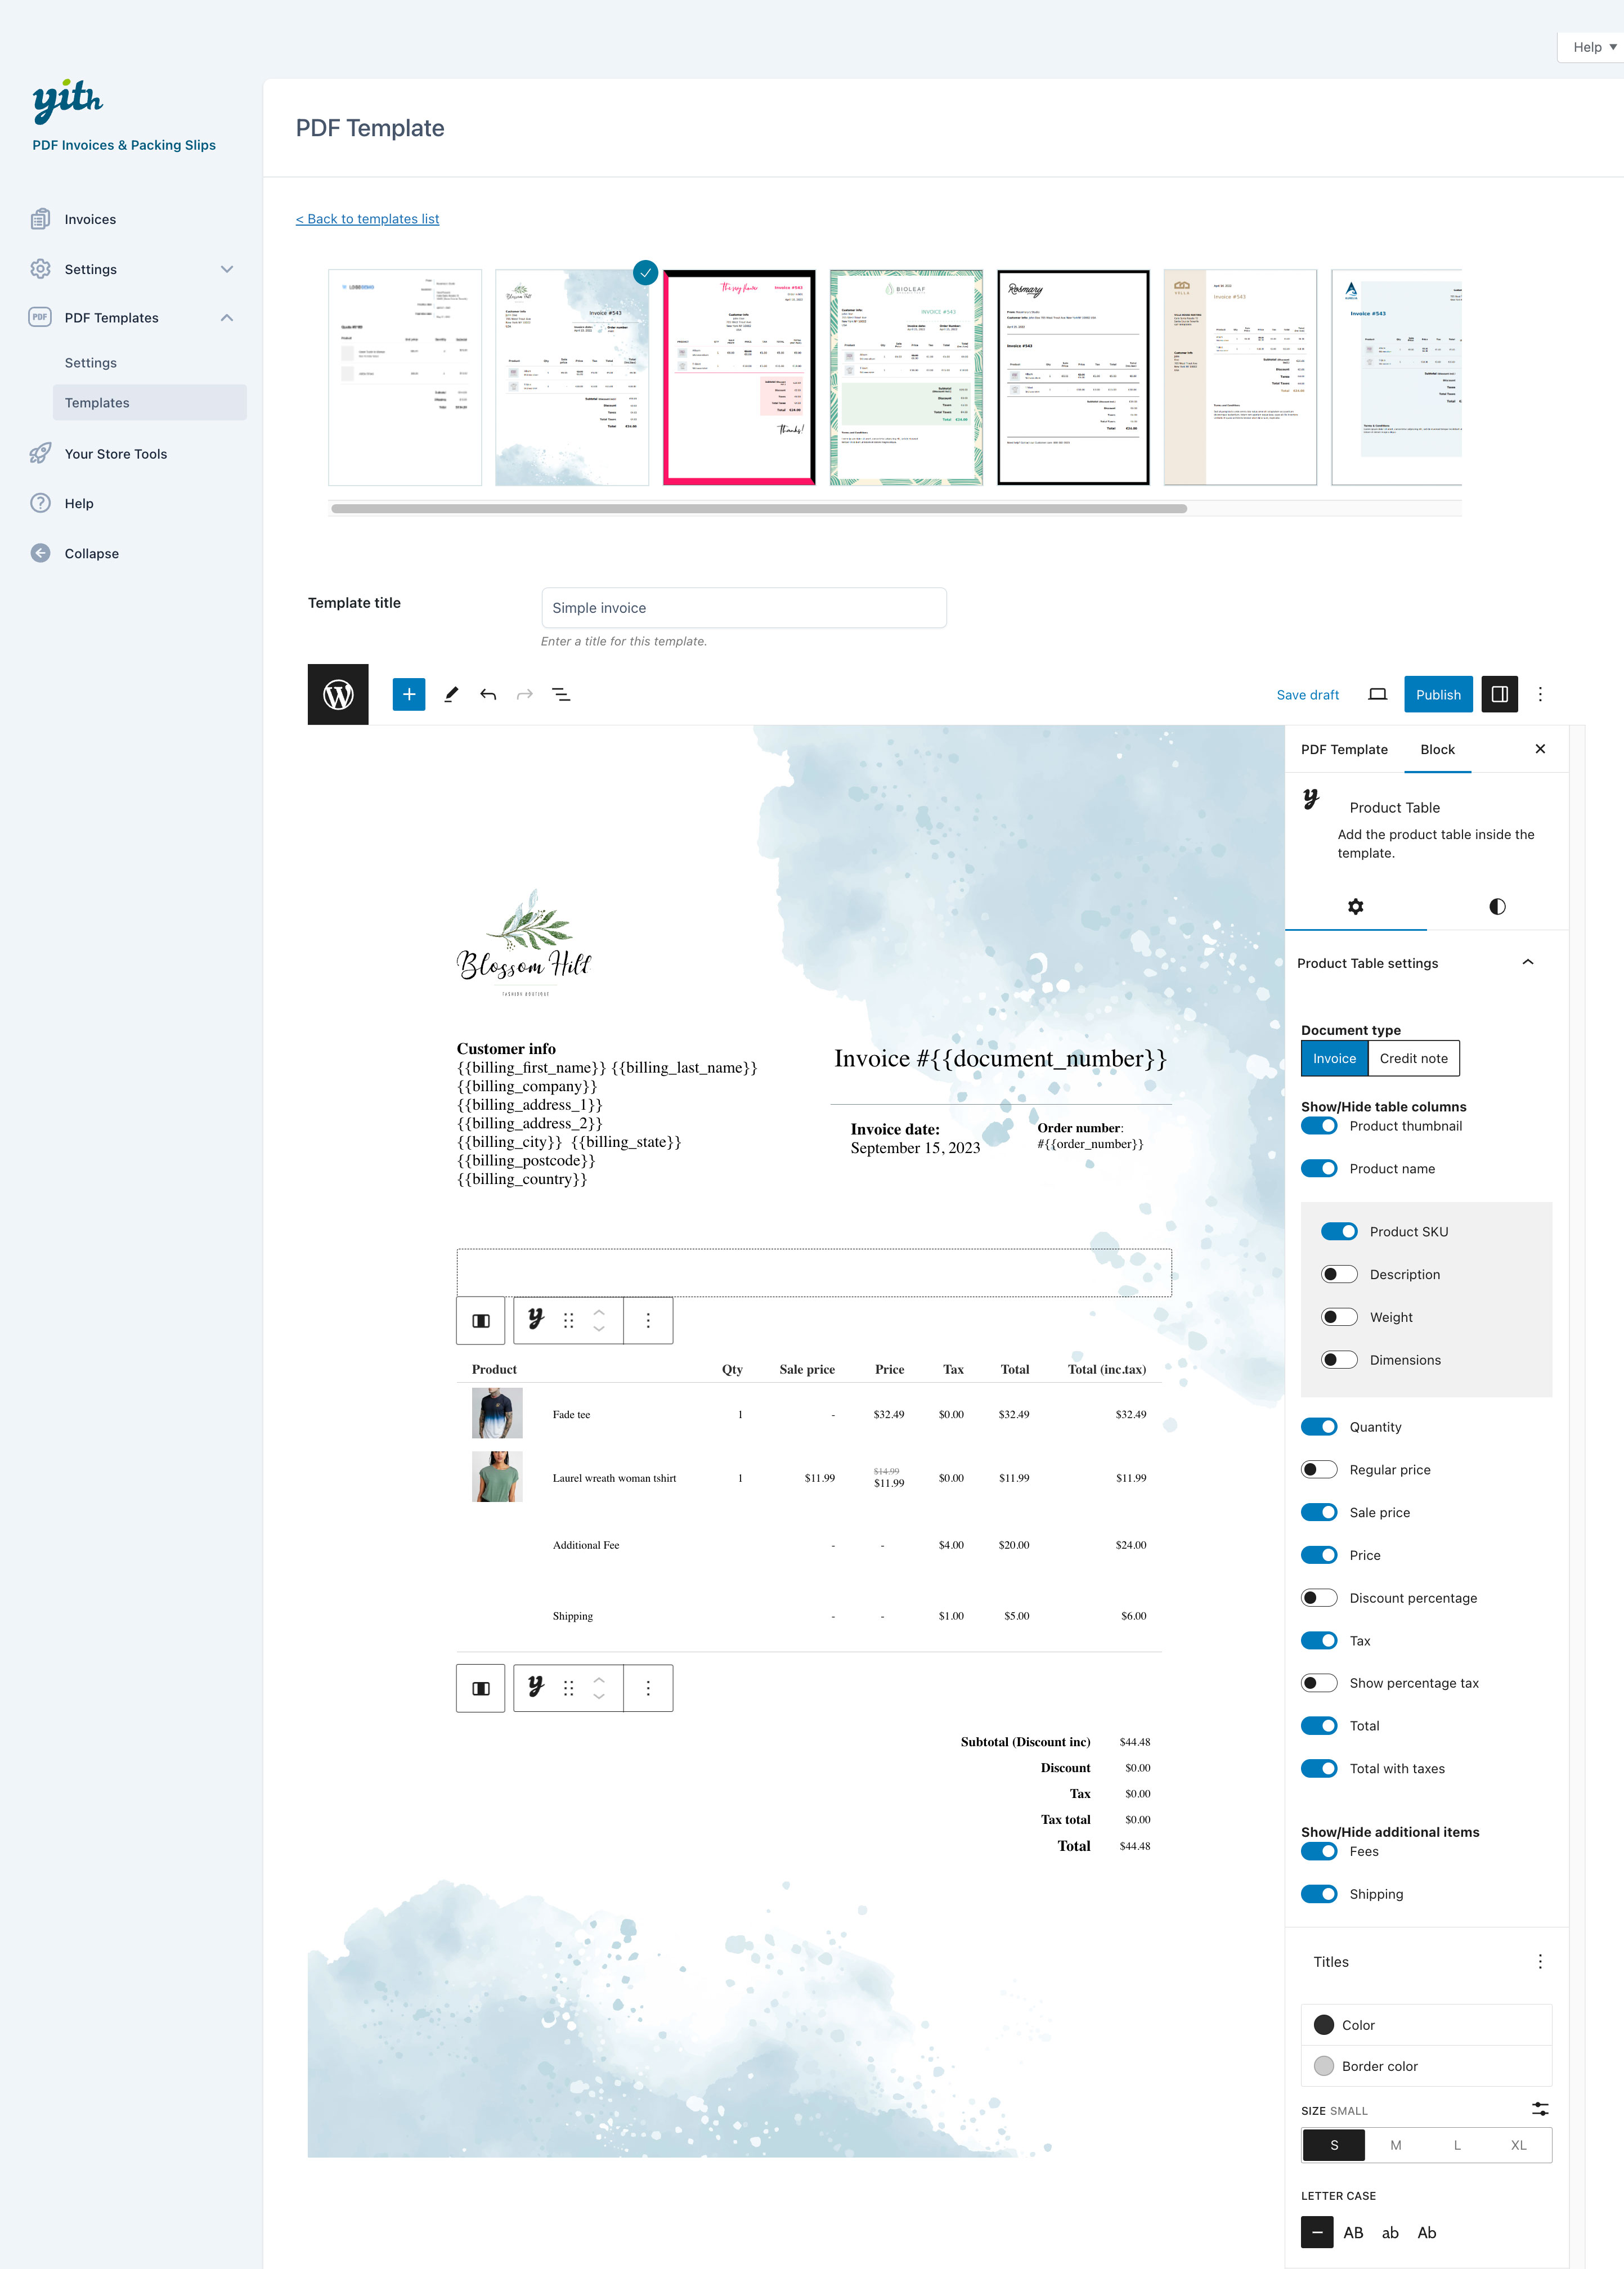Click the blue add block plus button
This screenshot has height=2269, width=1624.
[x=408, y=694]
